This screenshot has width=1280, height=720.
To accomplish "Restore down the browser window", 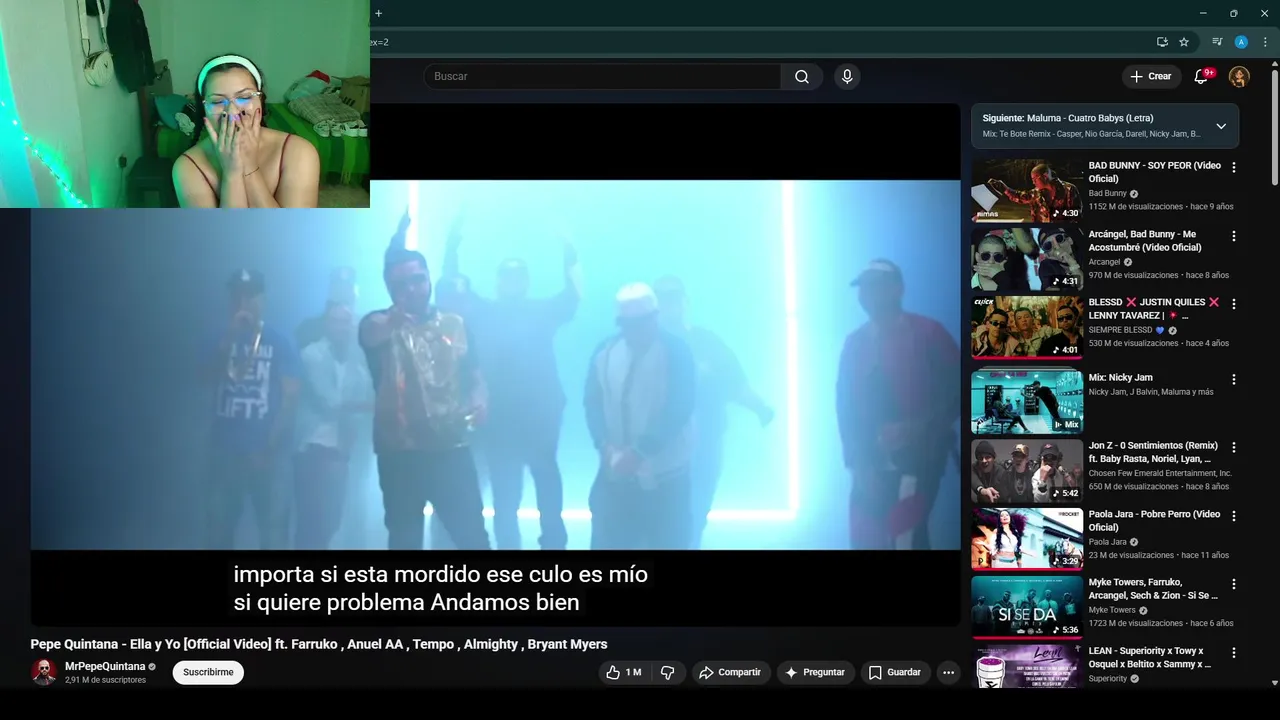I will pos(1233,13).
